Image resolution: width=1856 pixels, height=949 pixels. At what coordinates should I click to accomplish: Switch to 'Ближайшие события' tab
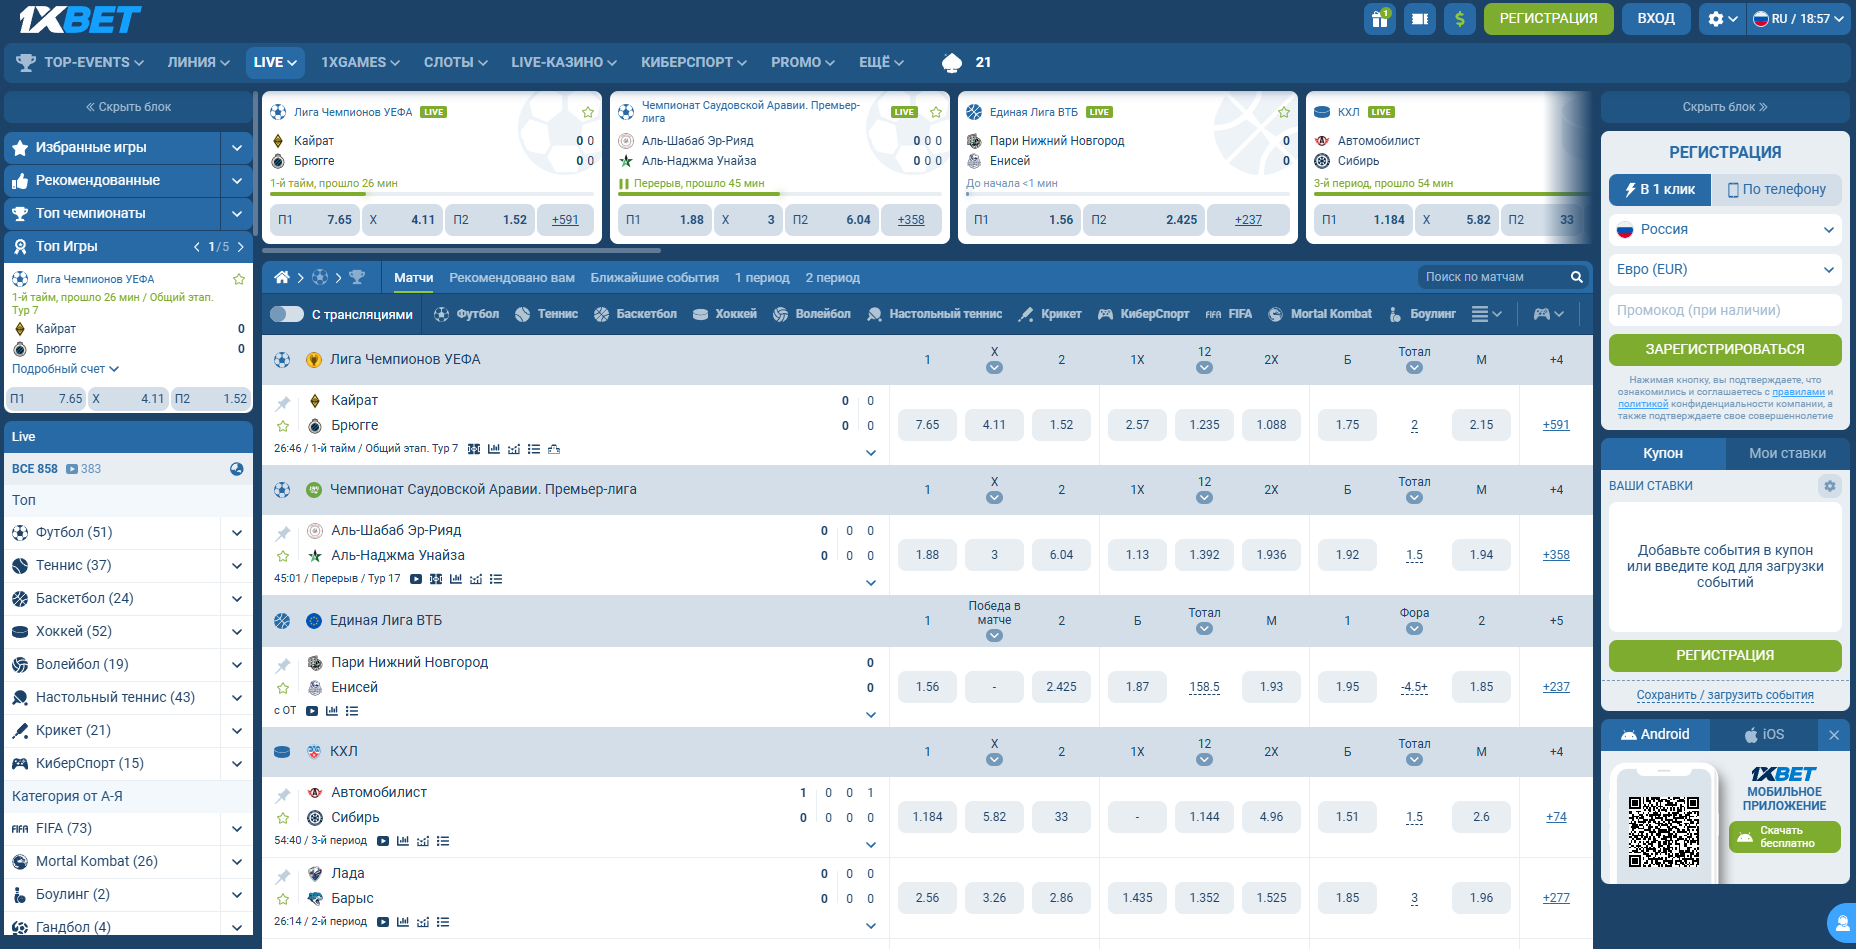[x=654, y=278]
